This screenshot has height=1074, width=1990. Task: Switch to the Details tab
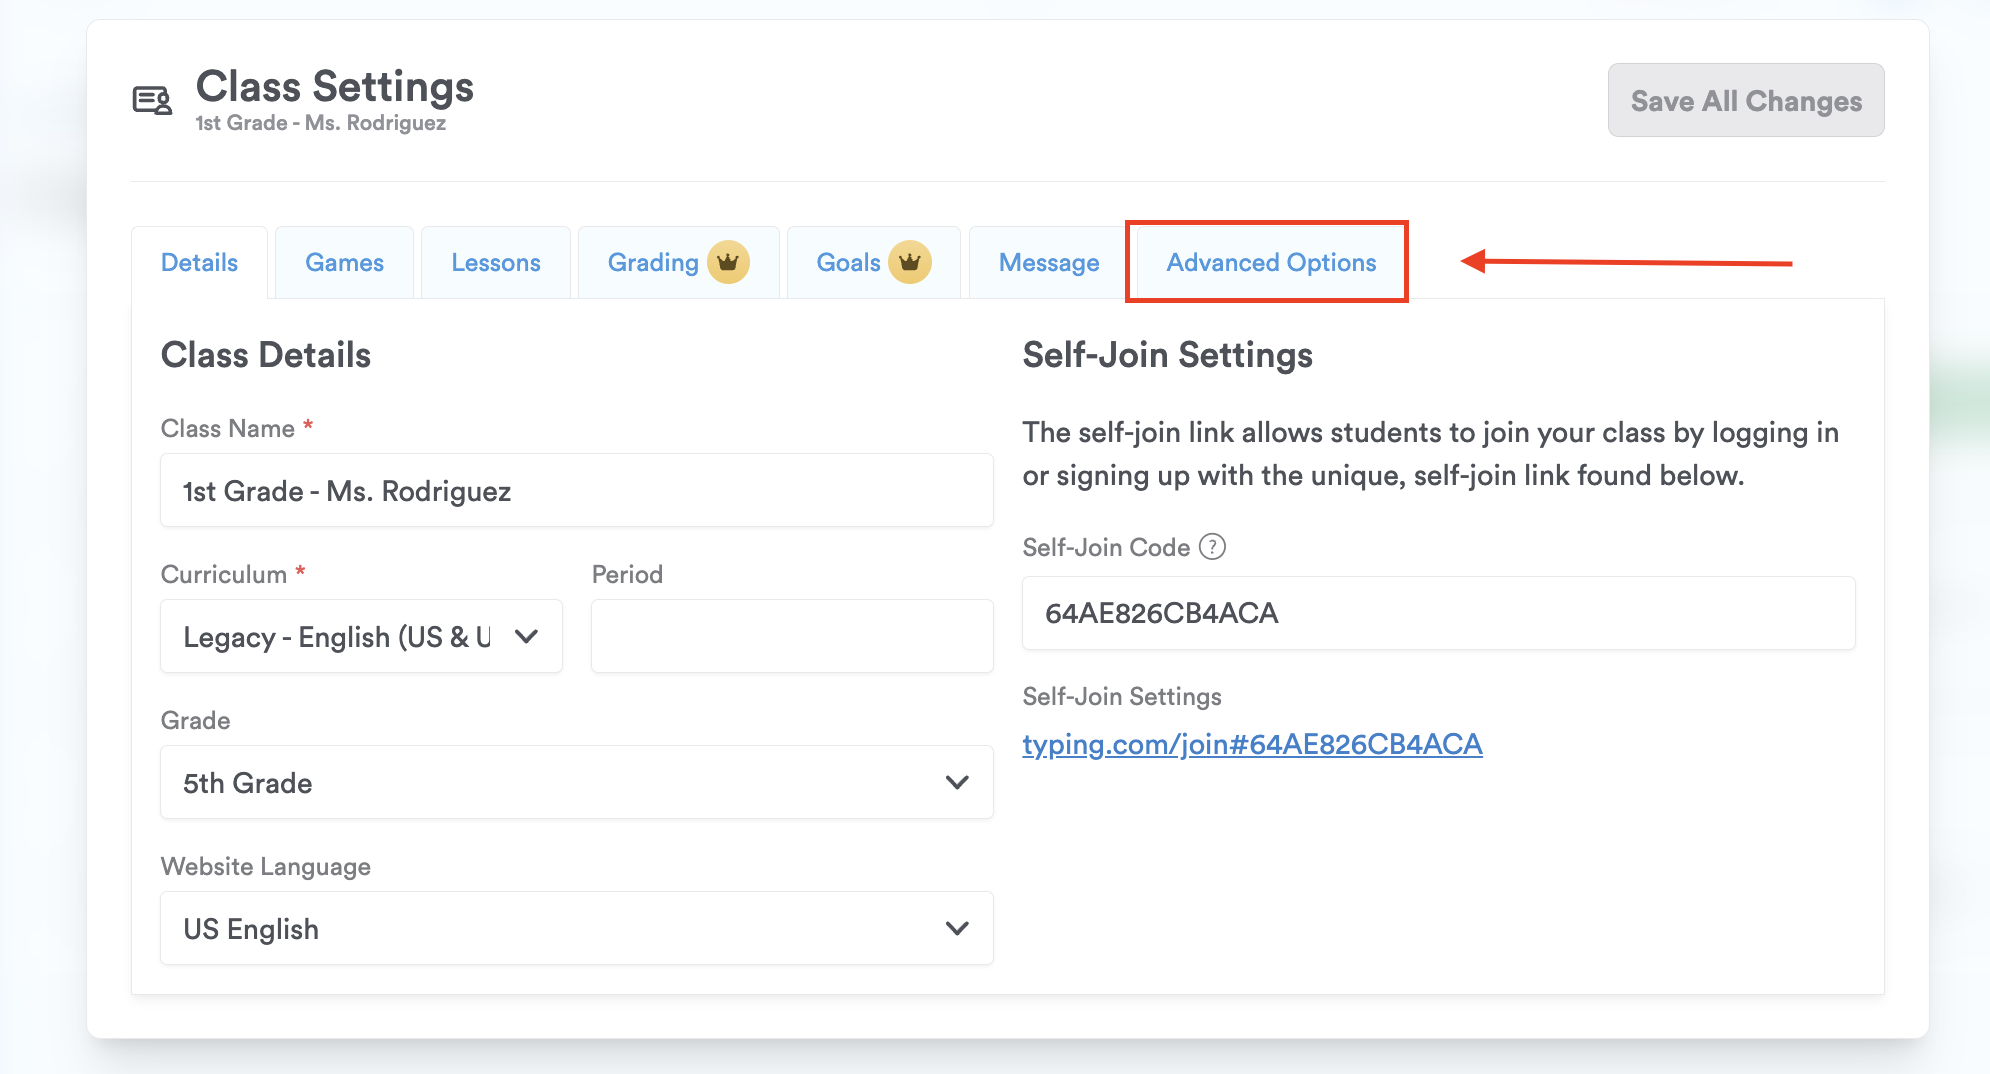click(x=199, y=263)
